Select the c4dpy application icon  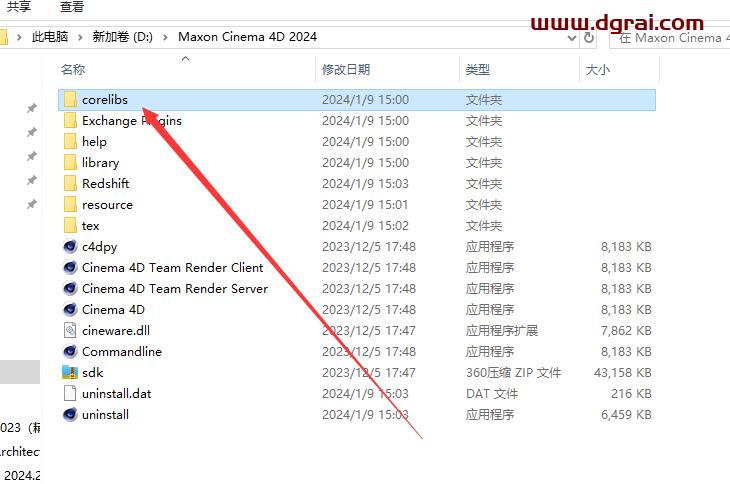pyautogui.click(x=70, y=247)
